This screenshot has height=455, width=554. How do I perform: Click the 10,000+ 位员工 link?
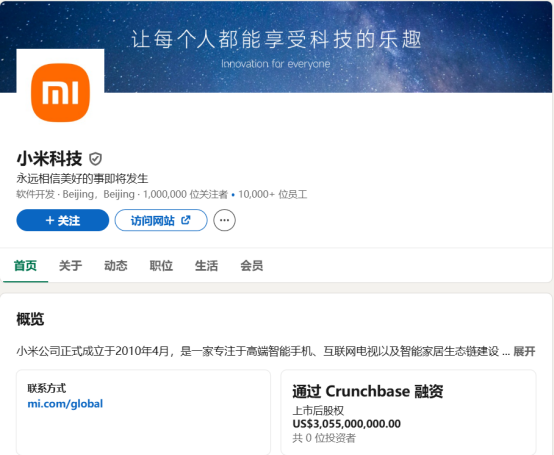(272, 194)
